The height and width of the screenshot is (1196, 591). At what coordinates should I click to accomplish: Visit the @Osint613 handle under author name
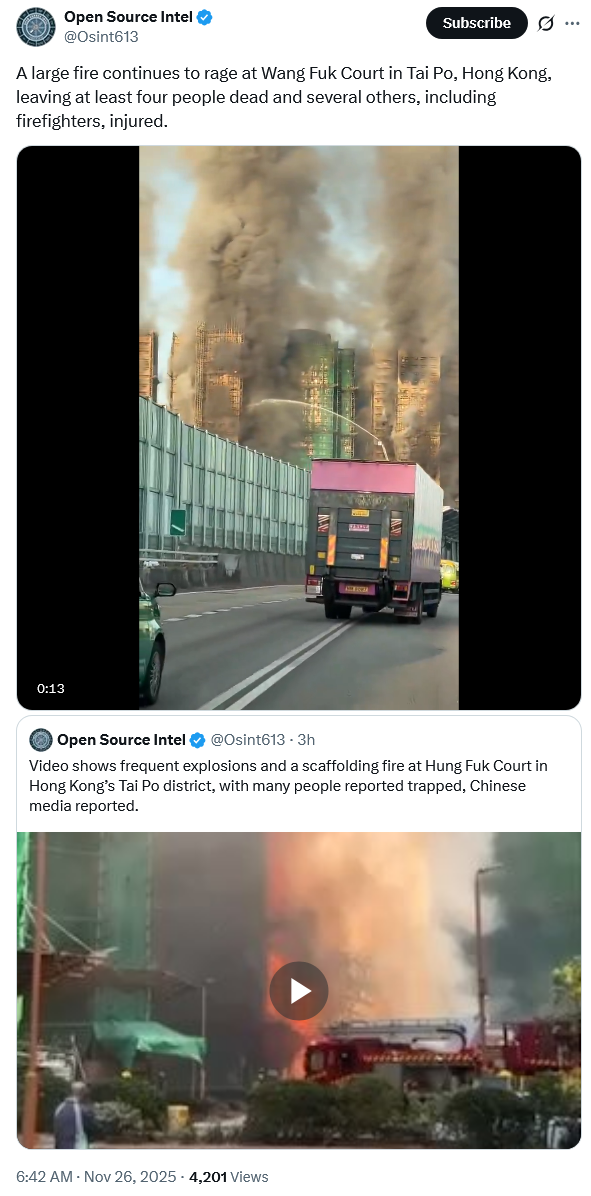pyautogui.click(x=101, y=36)
